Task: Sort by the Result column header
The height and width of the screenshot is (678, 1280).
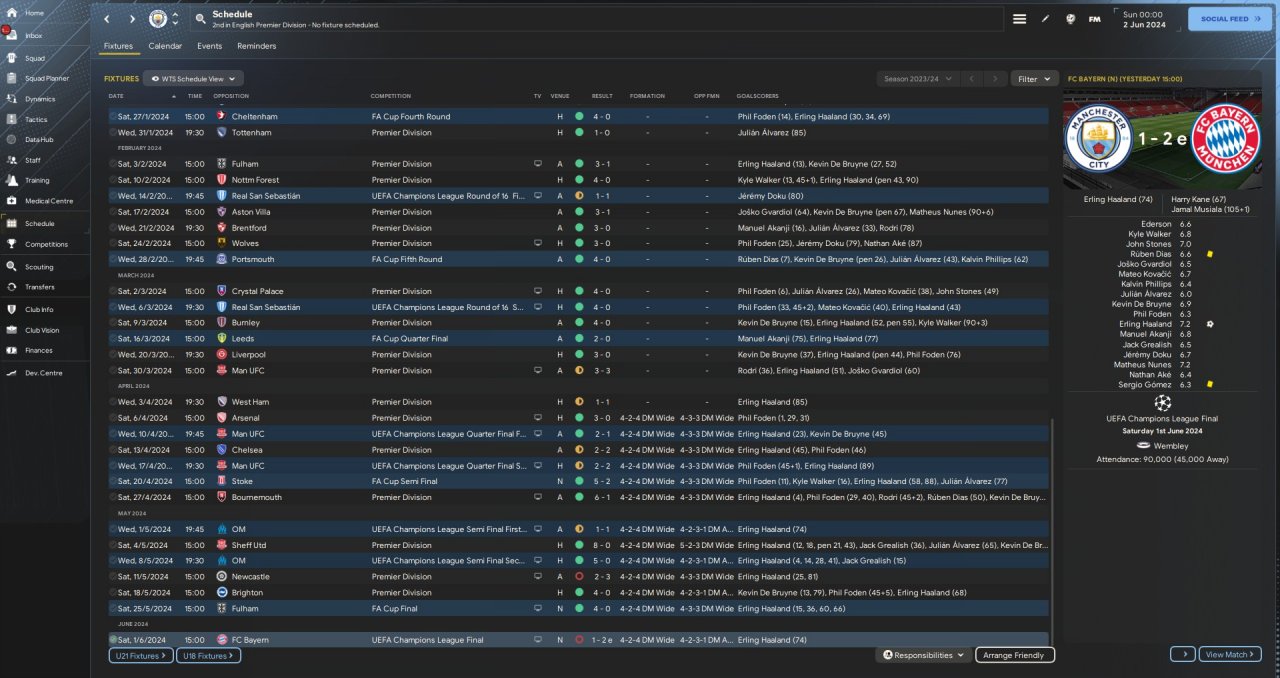Action: 602,96
